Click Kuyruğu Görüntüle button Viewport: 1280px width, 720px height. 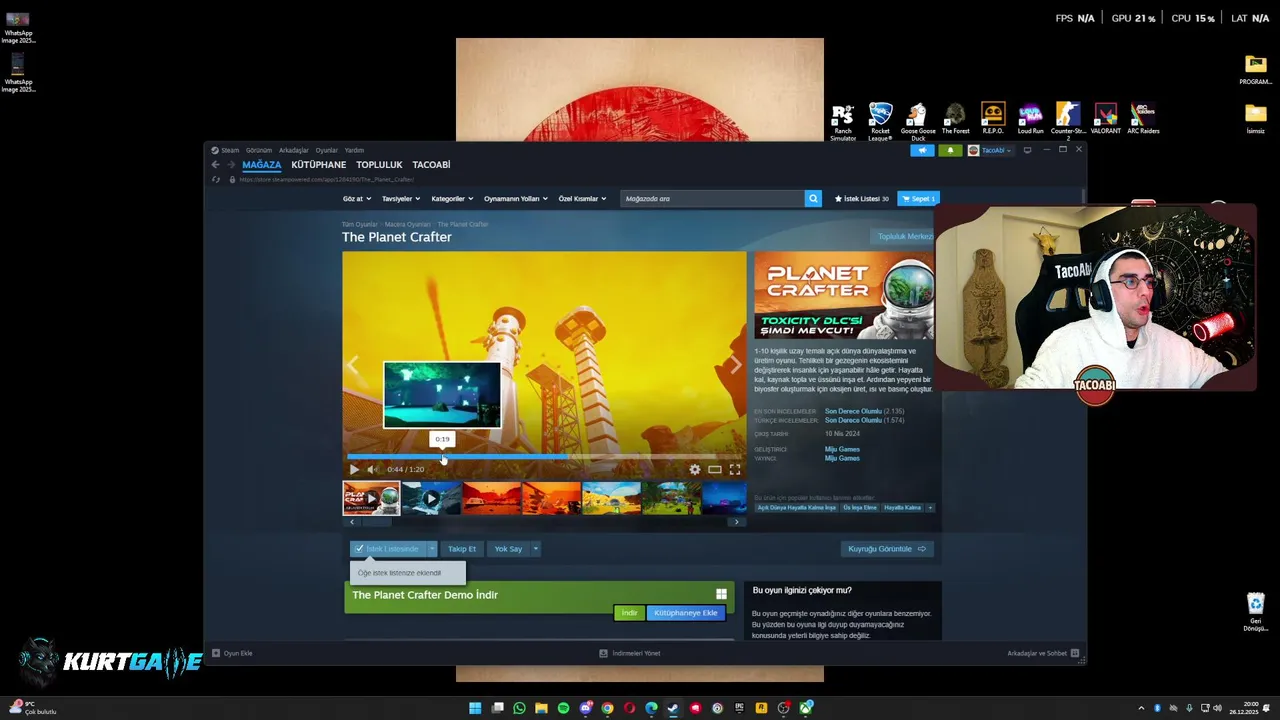pyautogui.click(x=887, y=548)
